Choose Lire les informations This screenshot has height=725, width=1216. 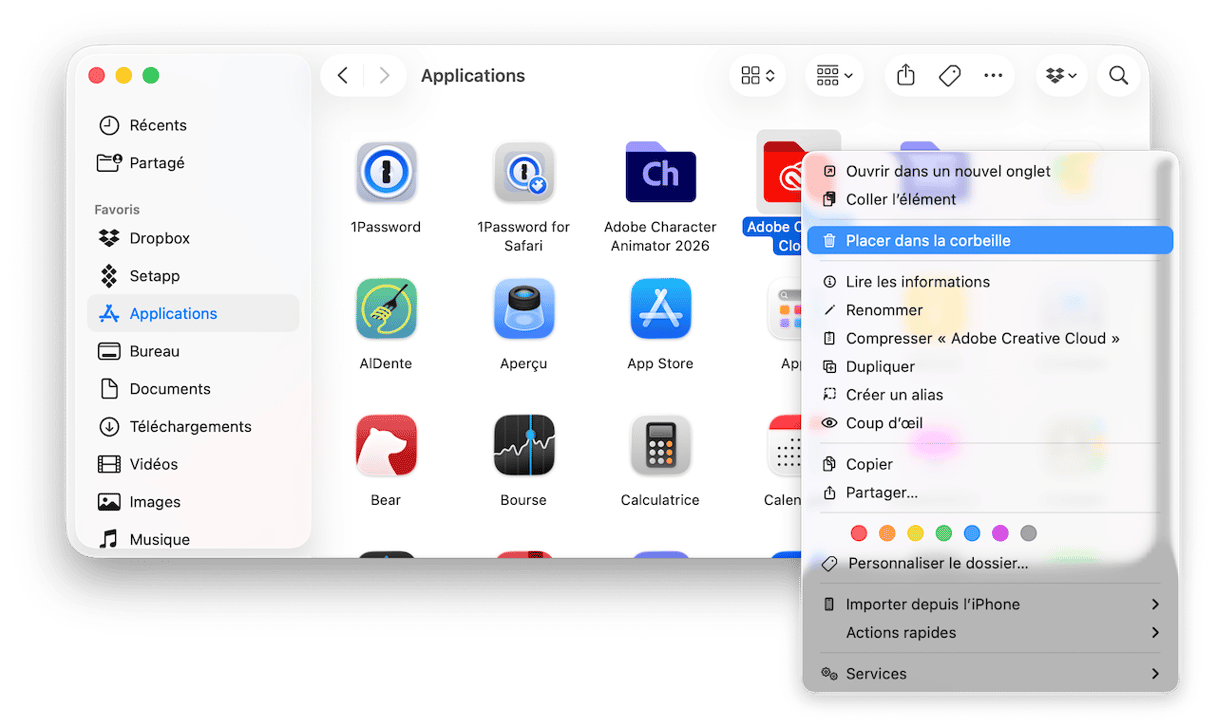pyautogui.click(x=990, y=282)
